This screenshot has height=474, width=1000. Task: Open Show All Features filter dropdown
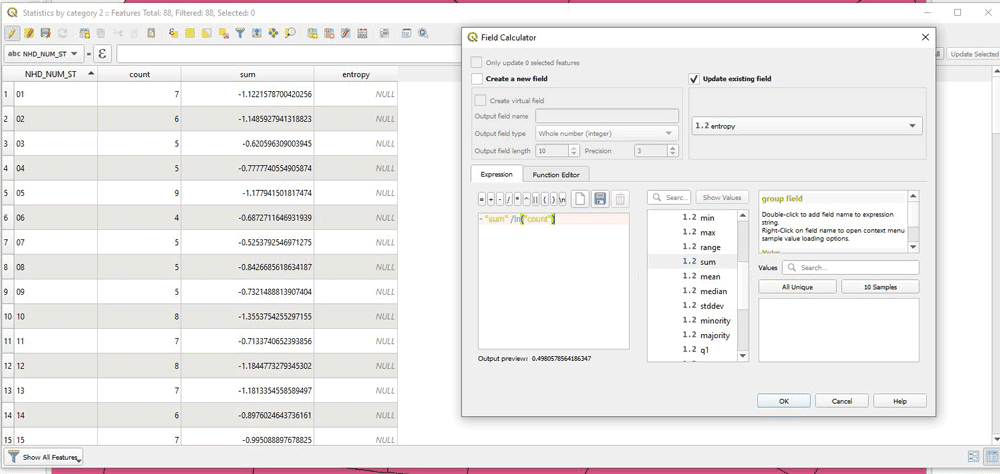click(43, 457)
